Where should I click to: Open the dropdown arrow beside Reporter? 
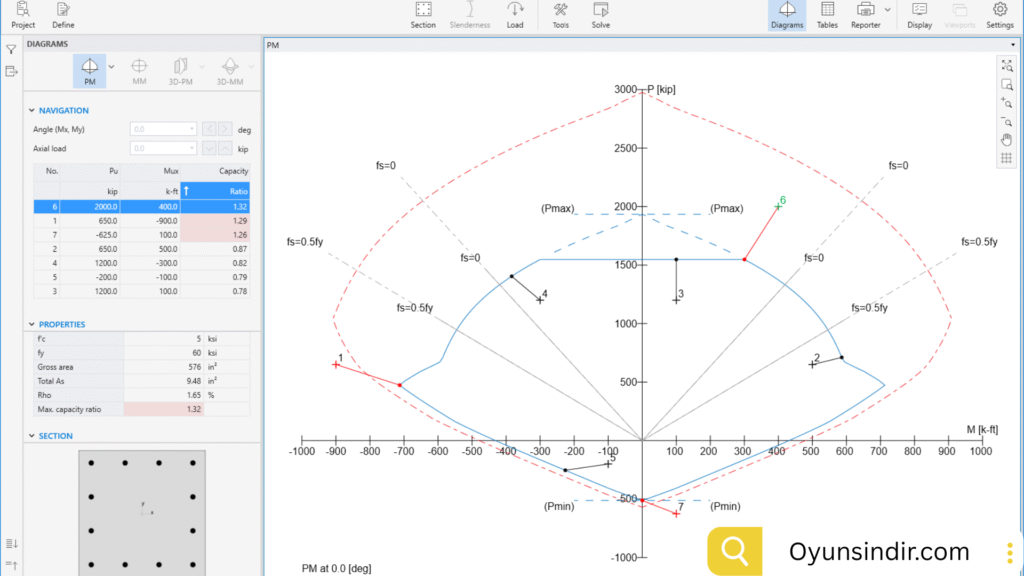(x=888, y=11)
